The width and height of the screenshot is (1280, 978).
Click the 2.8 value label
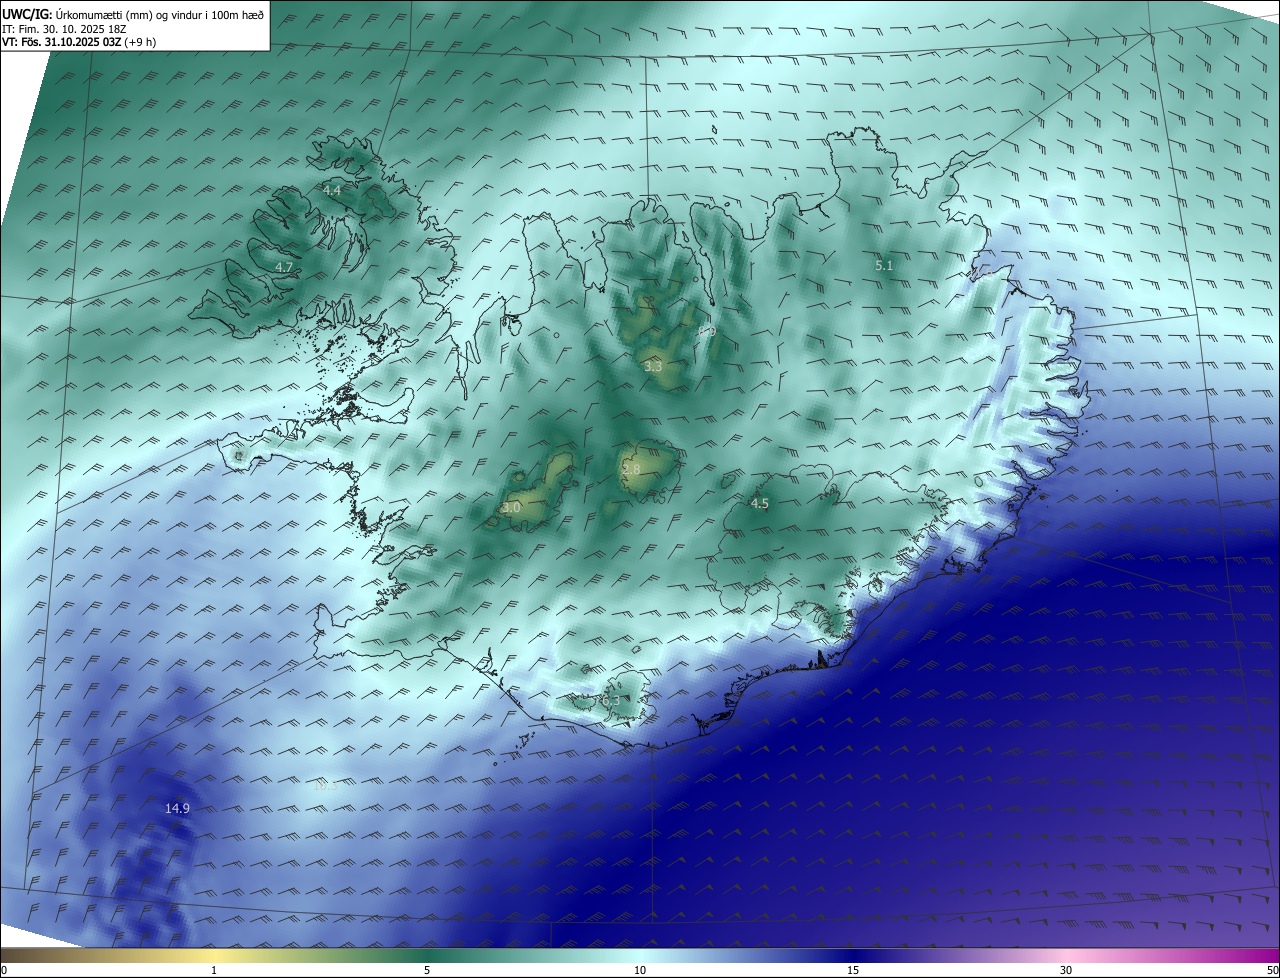tap(631, 469)
